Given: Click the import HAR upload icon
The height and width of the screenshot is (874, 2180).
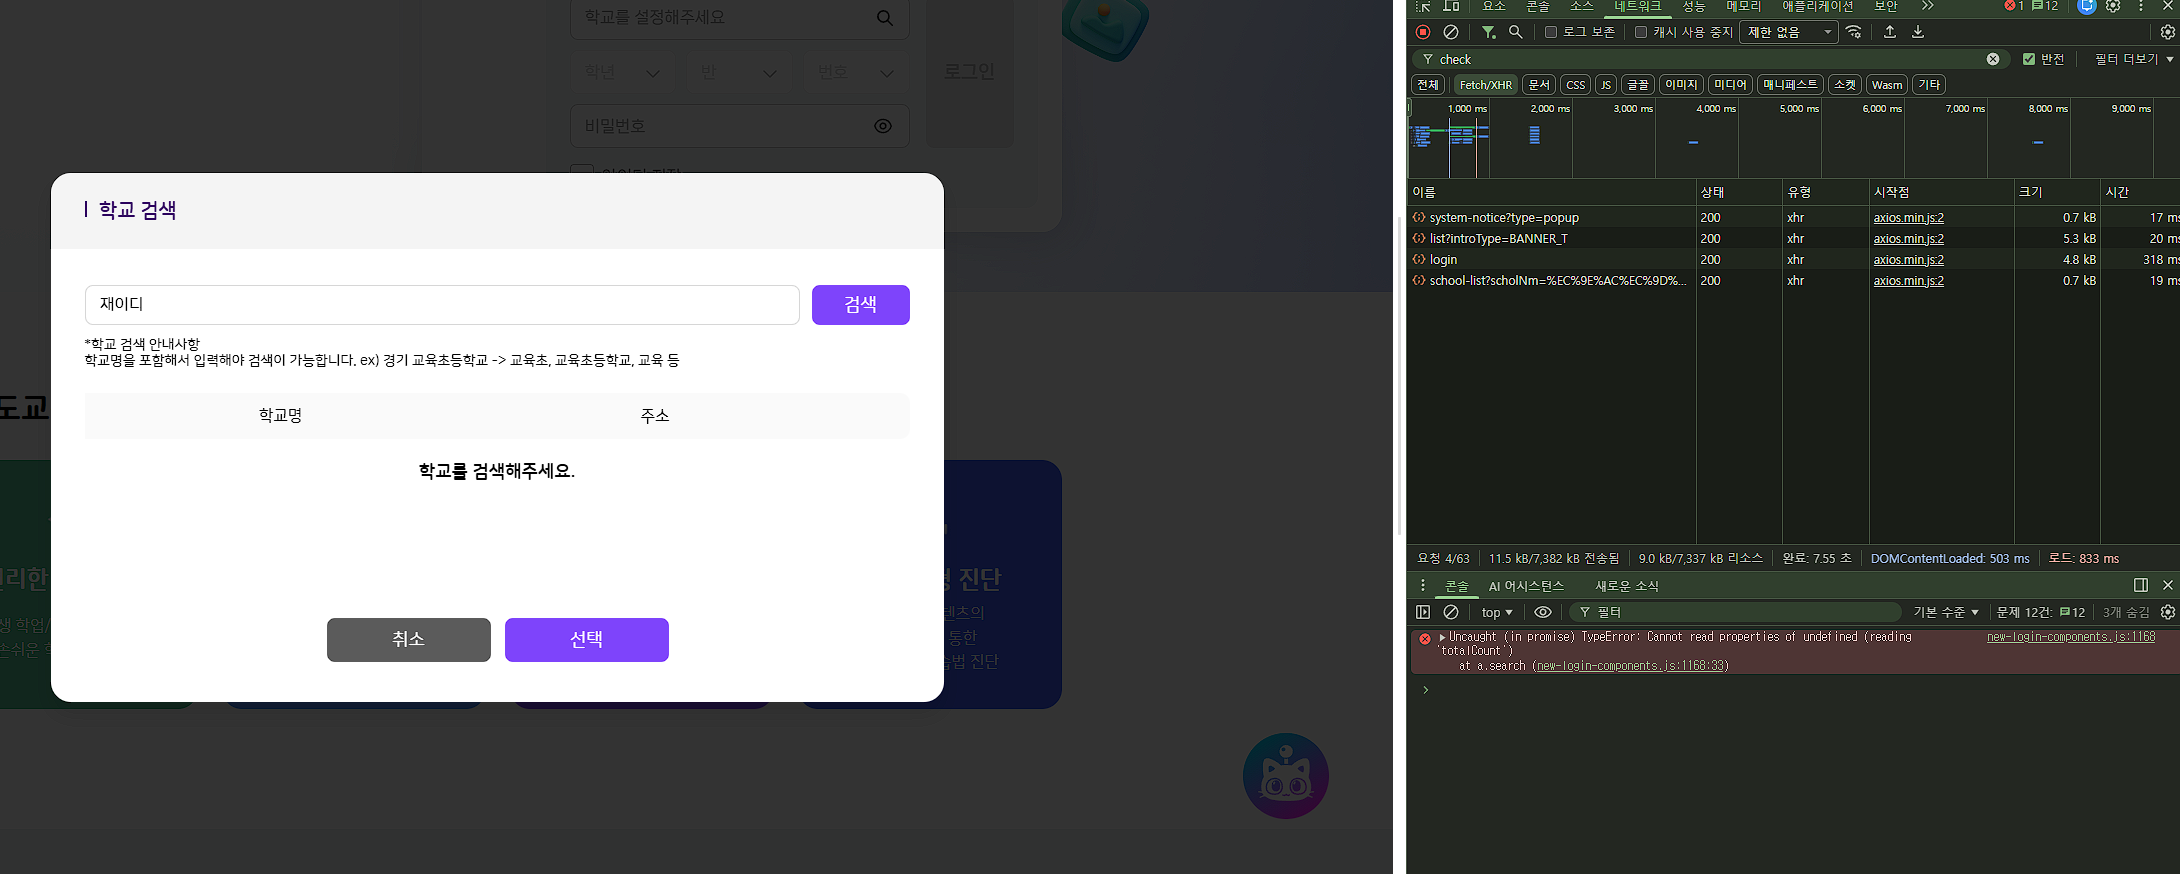Looking at the screenshot, I should coord(1890,32).
